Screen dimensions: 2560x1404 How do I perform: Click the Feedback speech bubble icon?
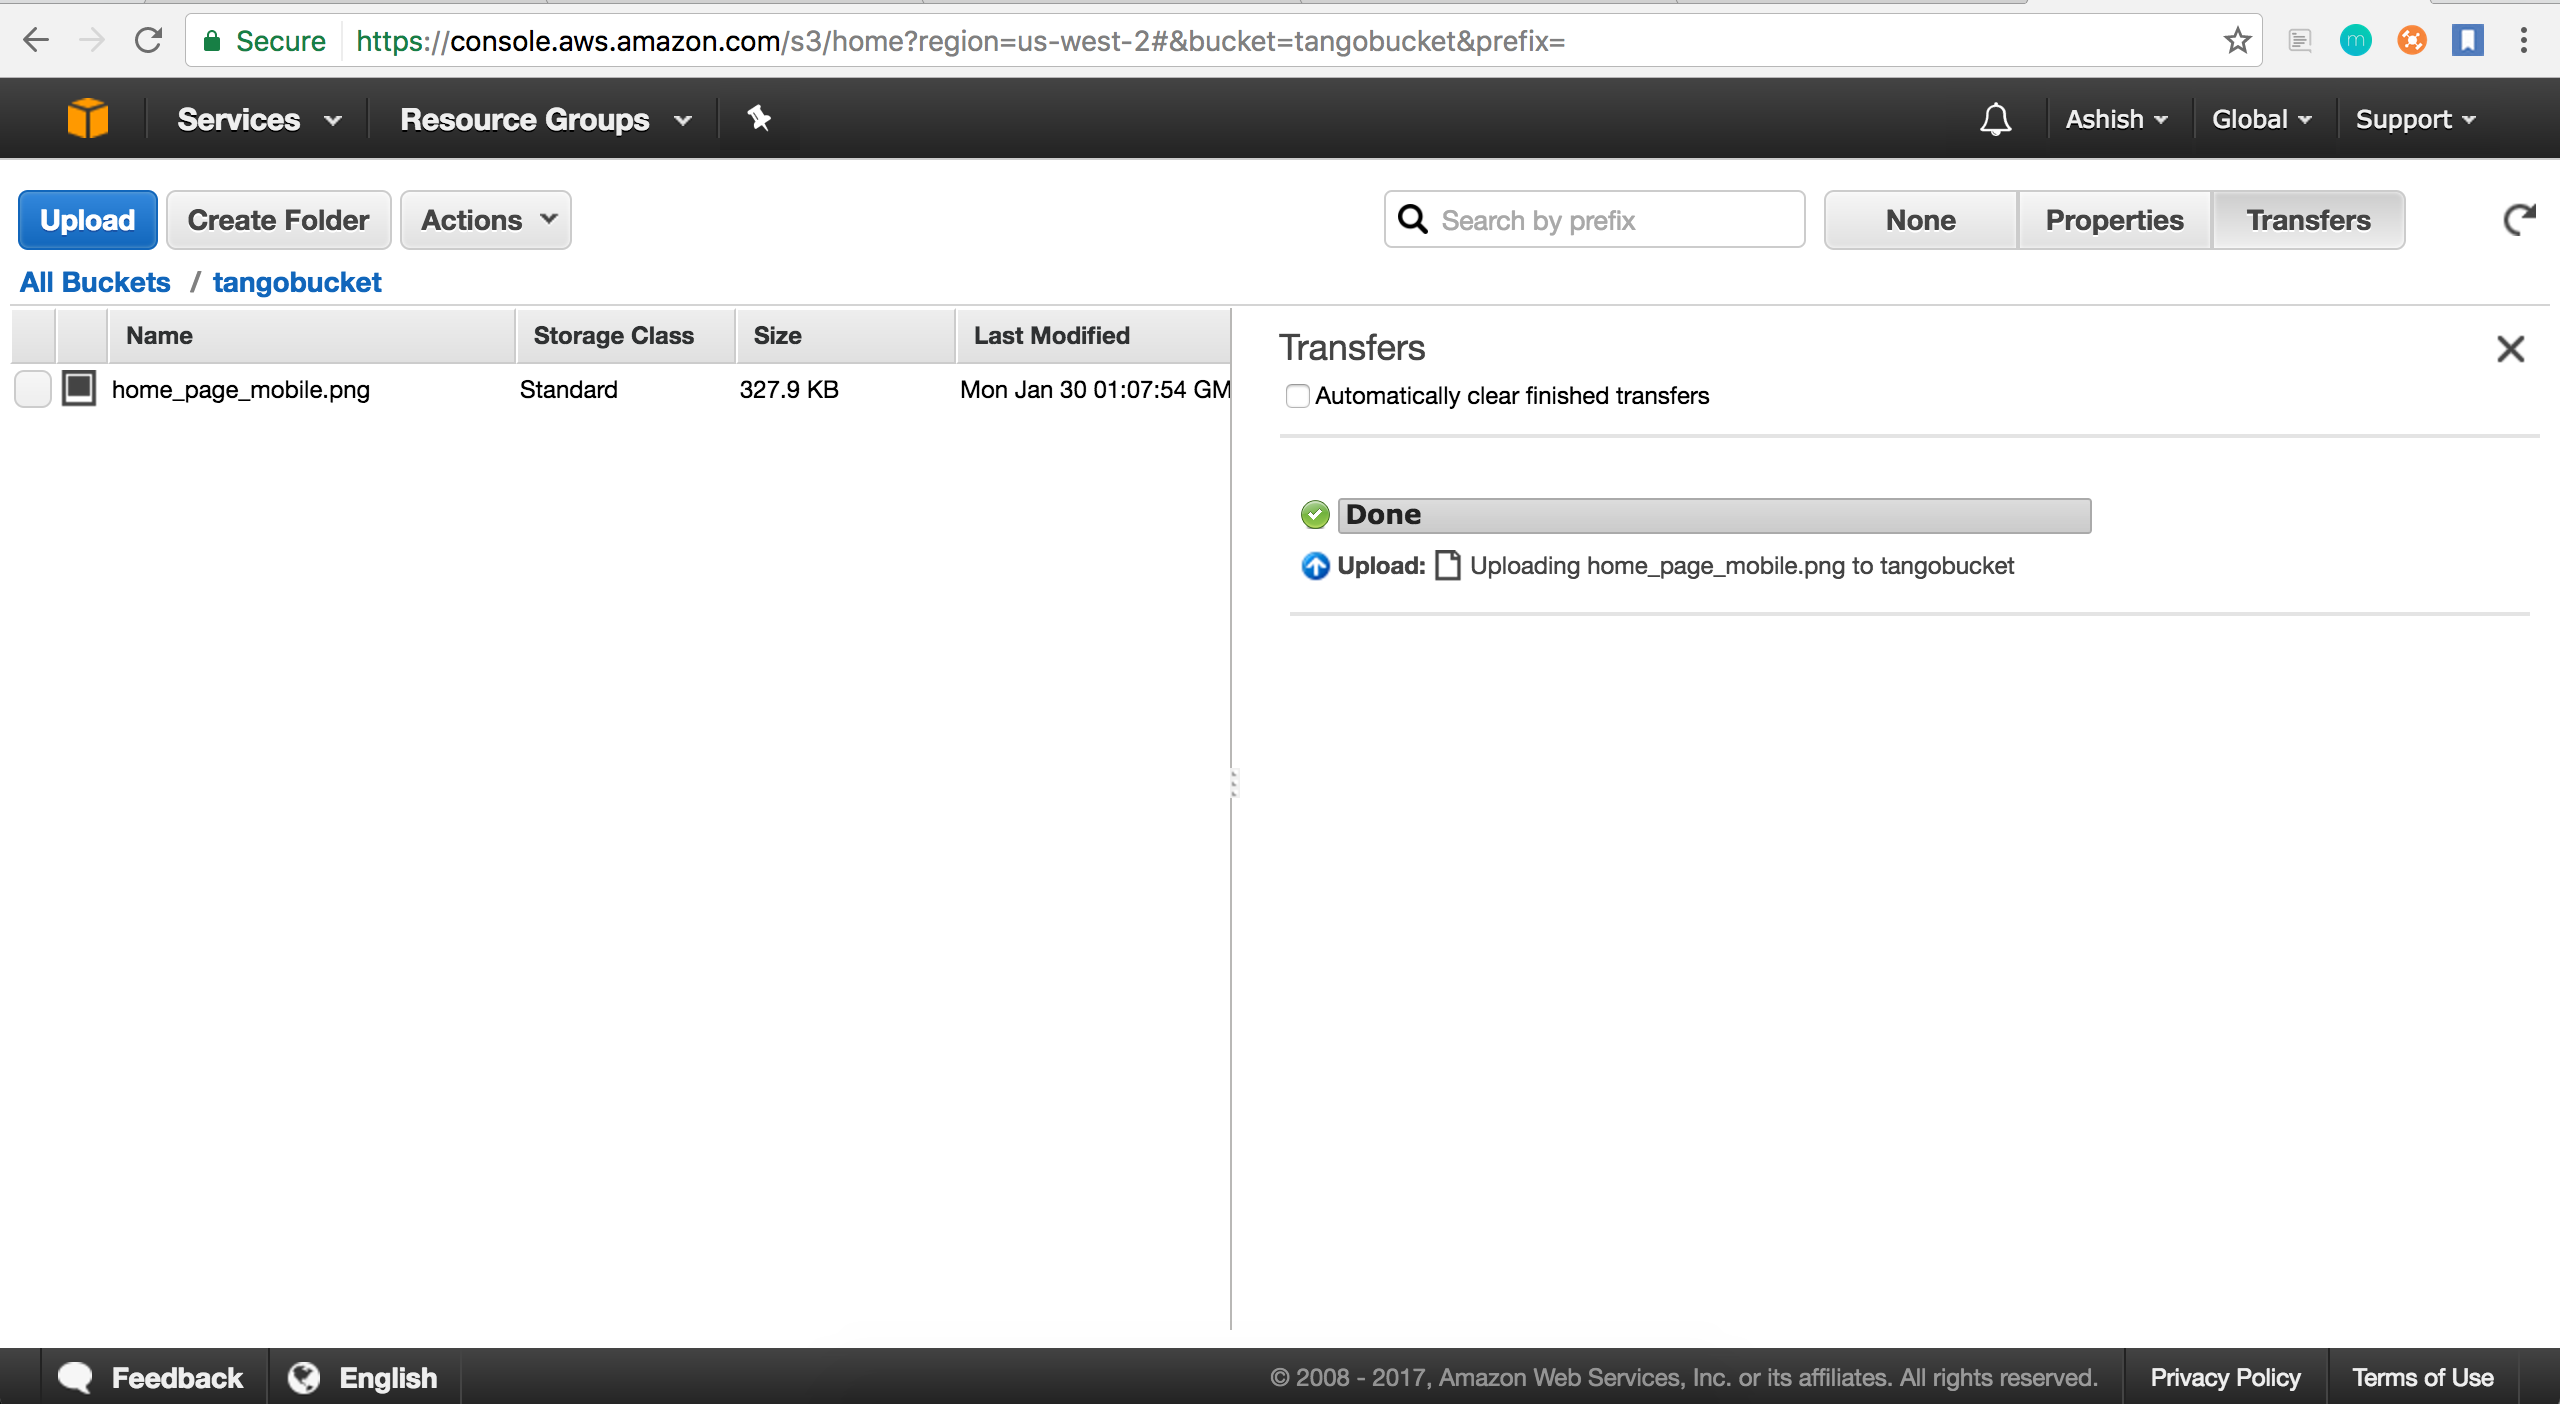point(75,1377)
